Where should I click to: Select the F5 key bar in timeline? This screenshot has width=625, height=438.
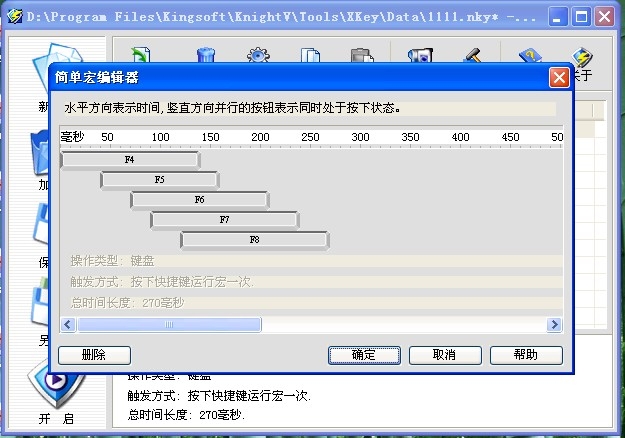[159, 180]
